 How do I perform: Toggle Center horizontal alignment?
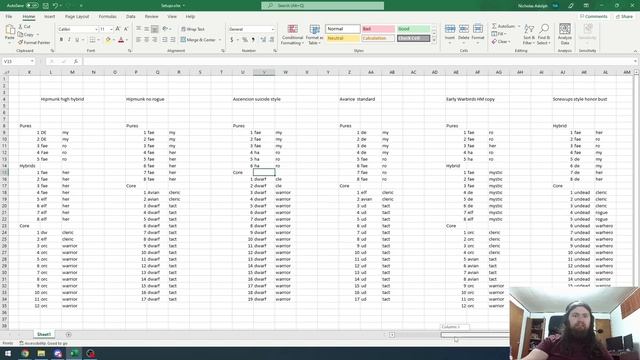point(147,40)
